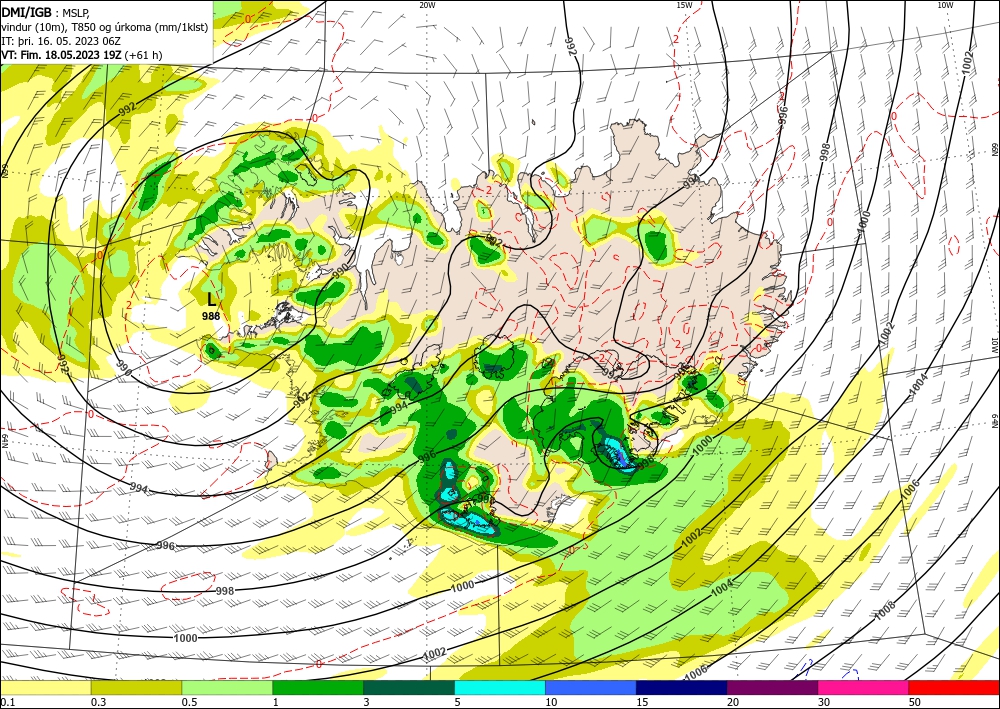Click the olive 0.3–0.5 legend swatch
The width and height of the screenshot is (1000, 709).
coord(136,687)
